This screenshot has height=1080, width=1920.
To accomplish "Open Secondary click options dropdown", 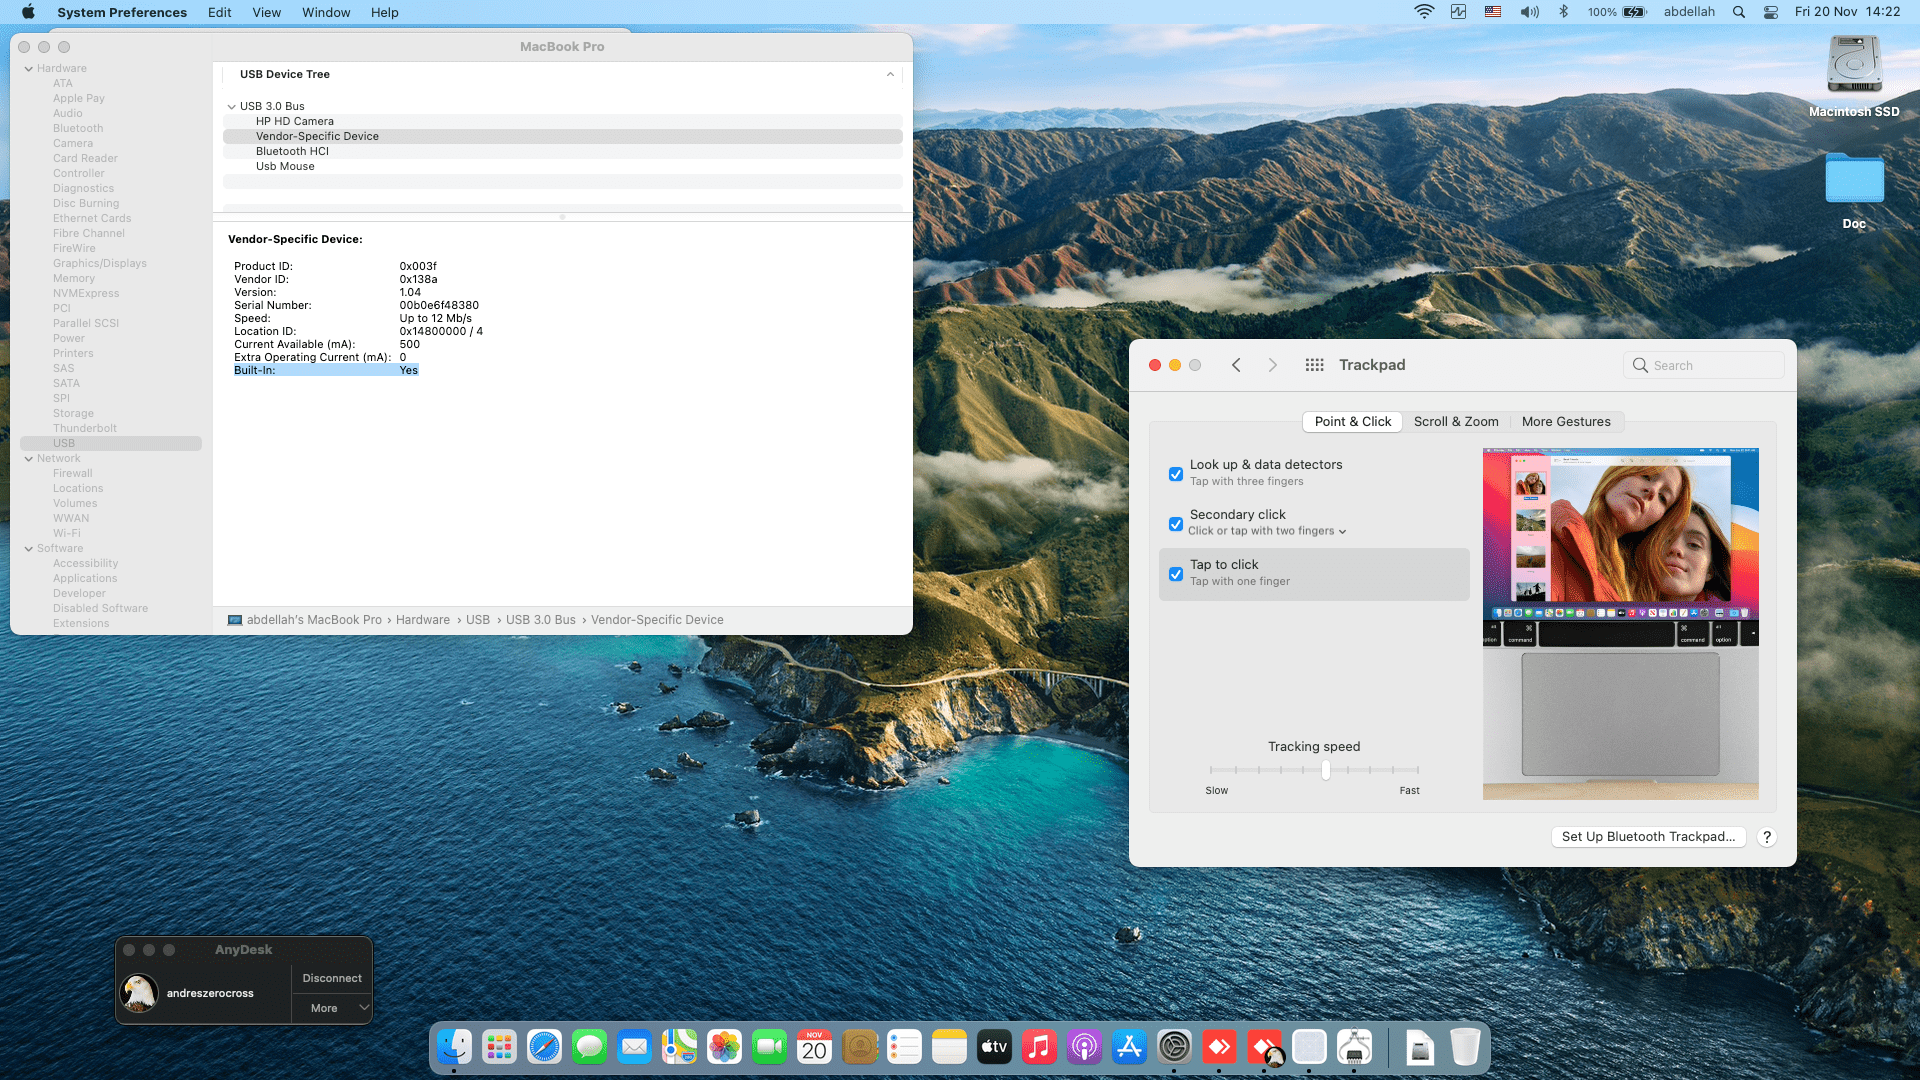I will click(1342, 532).
